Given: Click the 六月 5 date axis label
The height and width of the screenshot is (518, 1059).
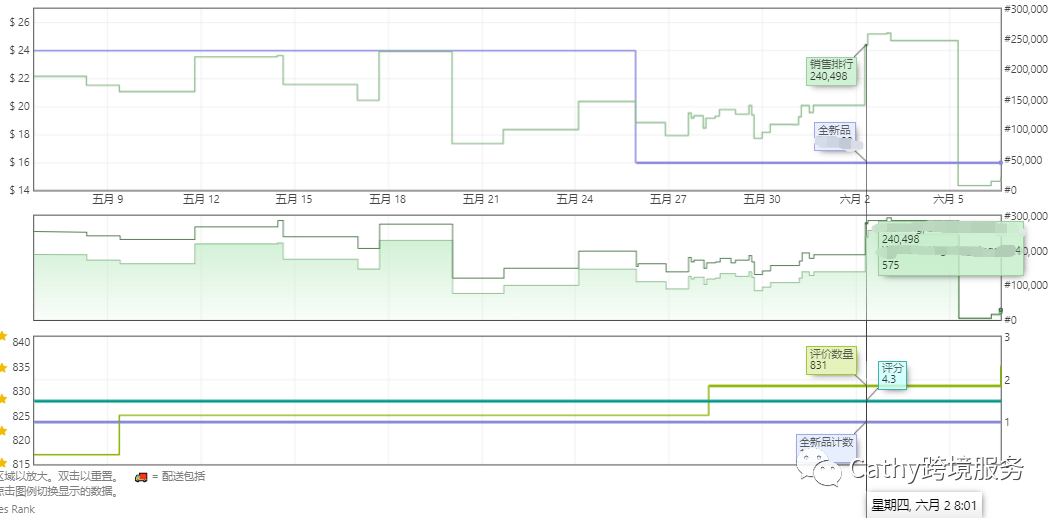Looking at the screenshot, I should pyautogui.click(x=949, y=199).
